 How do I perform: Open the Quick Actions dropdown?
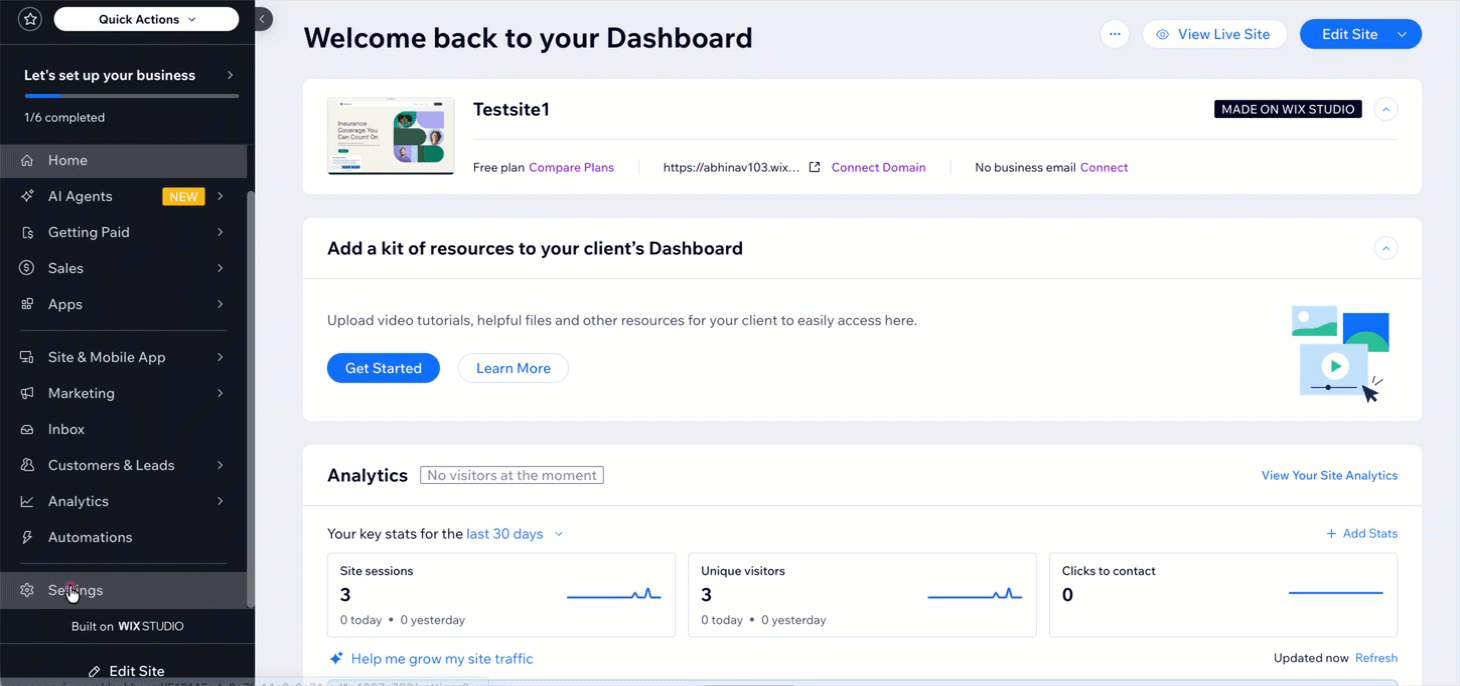[x=147, y=19]
